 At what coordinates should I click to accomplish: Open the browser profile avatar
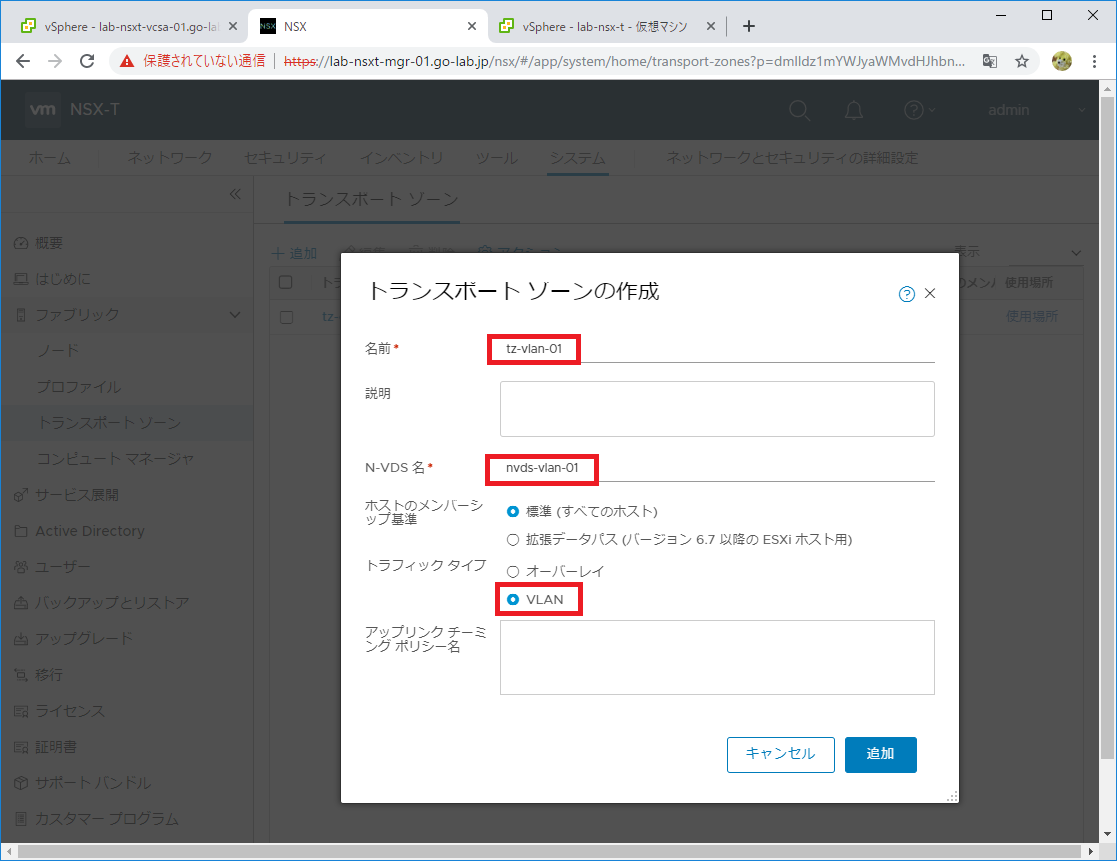[1061, 61]
